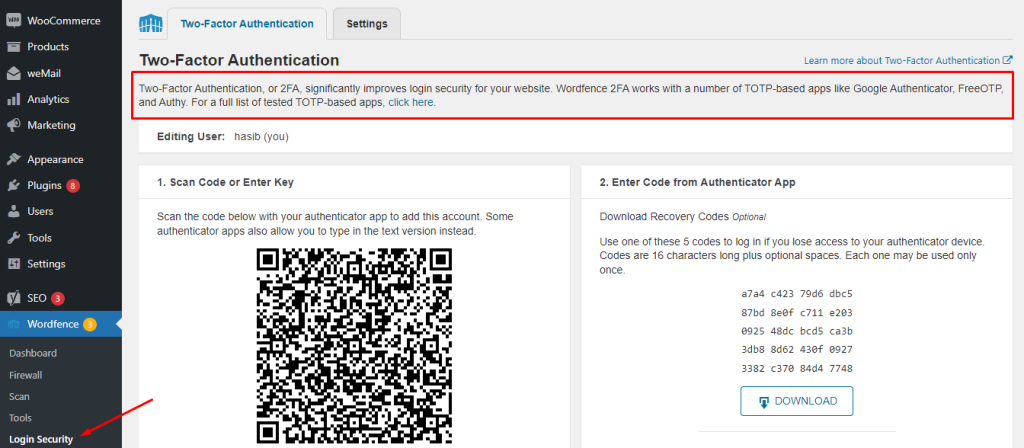Viewport: 1024px width, 448px height.
Task: Download the recovery codes
Action: pos(796,401)
